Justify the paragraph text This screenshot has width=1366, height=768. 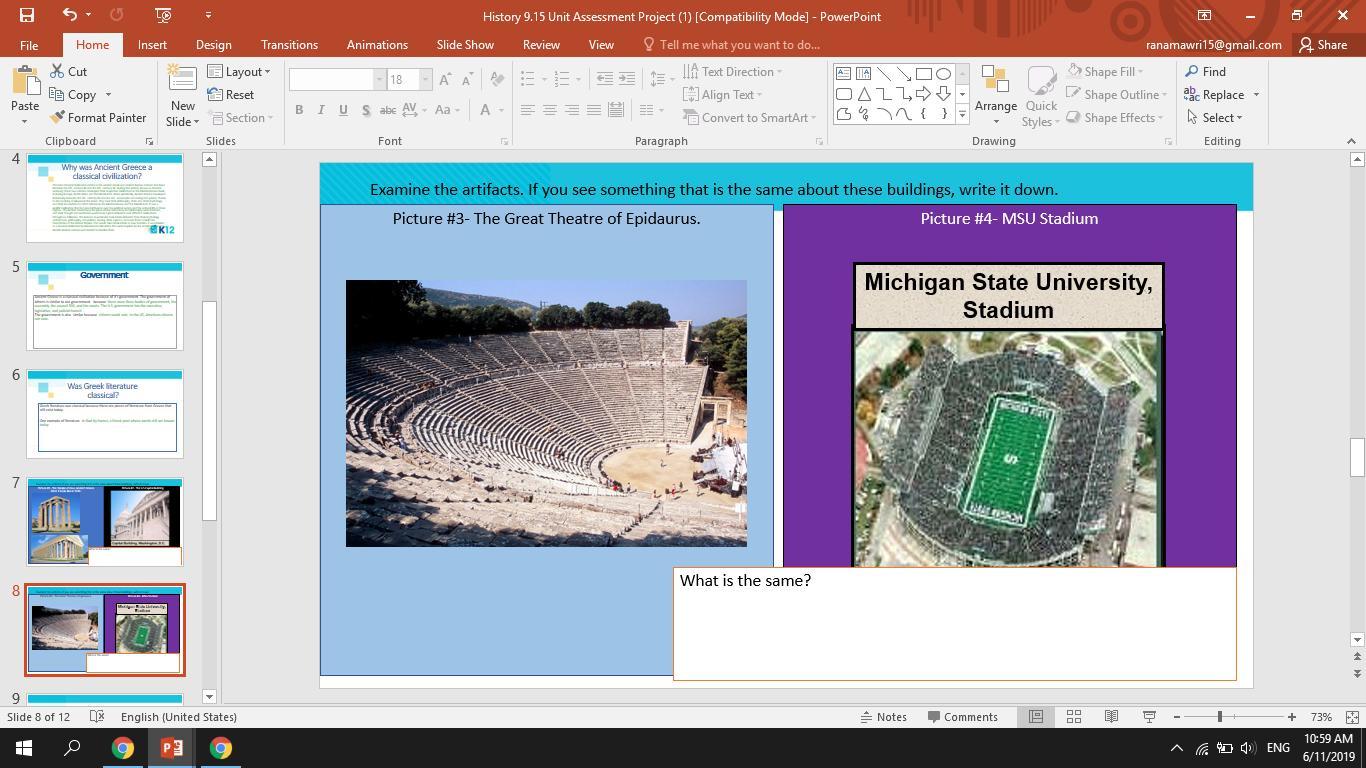click(x=594, y=110)
